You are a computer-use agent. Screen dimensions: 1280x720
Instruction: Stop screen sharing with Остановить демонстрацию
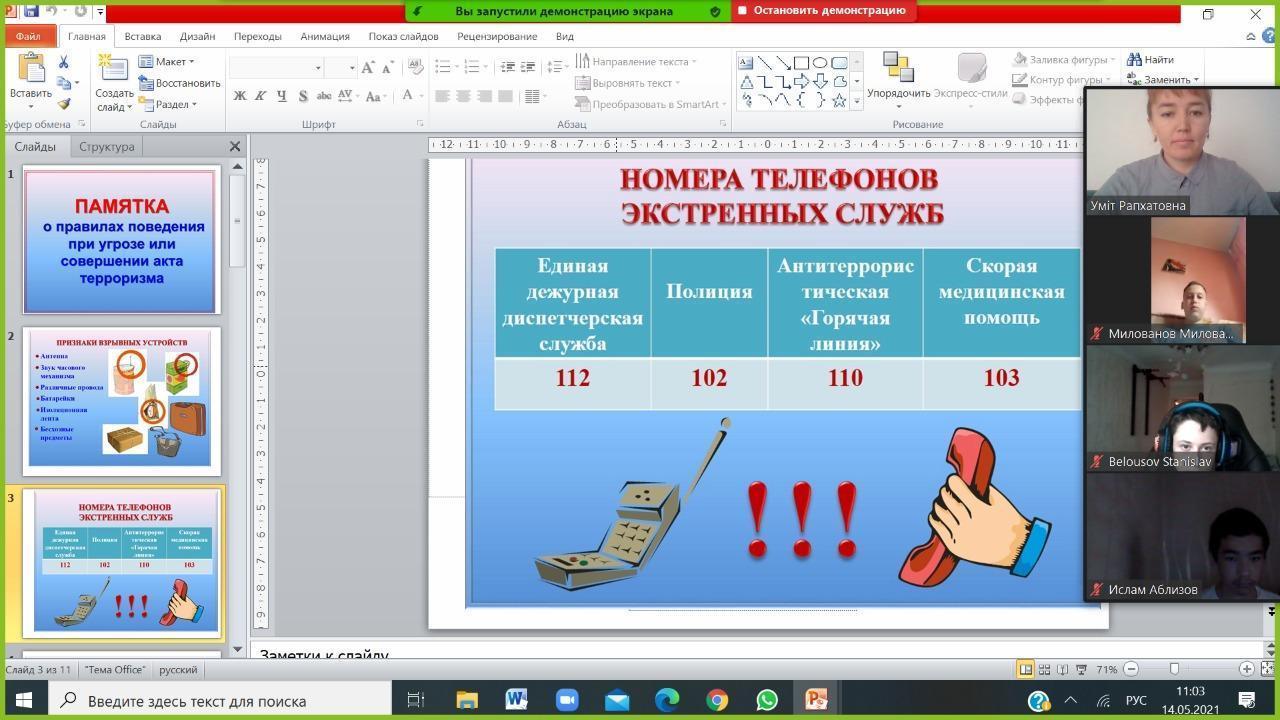(821, 11)
